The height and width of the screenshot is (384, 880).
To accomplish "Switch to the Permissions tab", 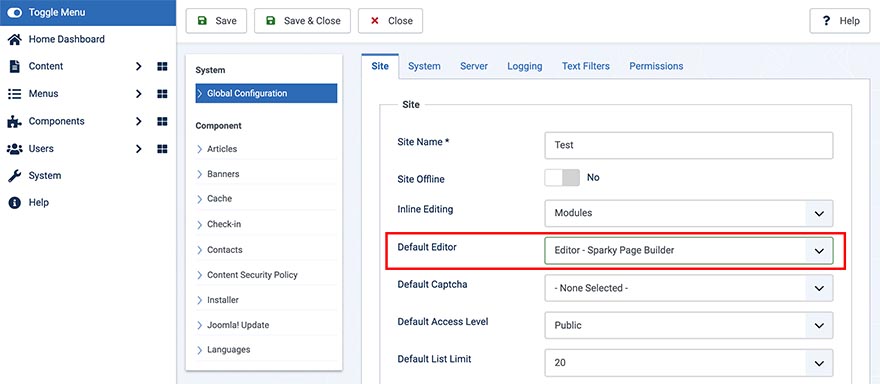I will pos(656,66).
